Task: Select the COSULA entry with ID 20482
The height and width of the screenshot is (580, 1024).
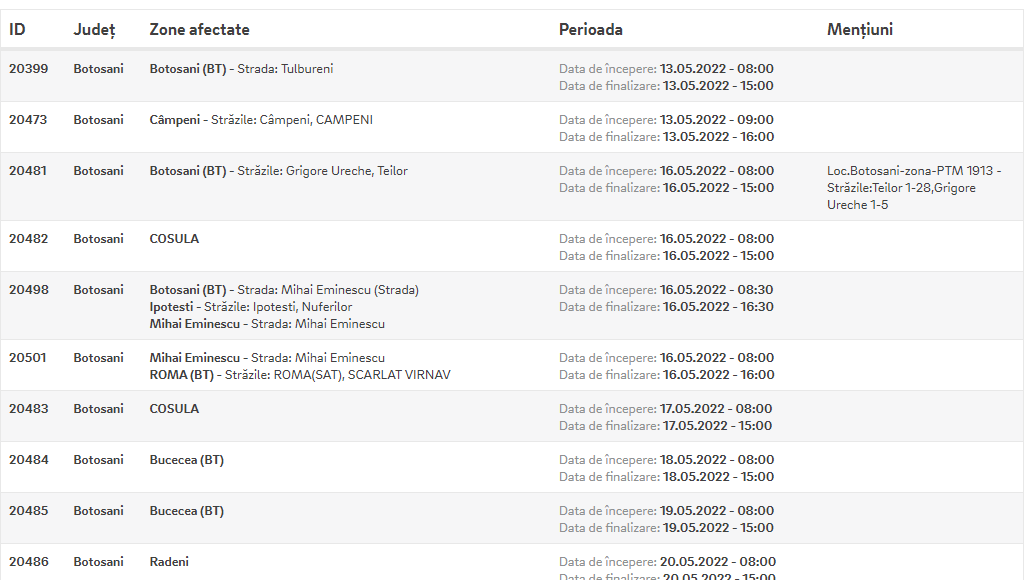Action: (x=174, y=238)
